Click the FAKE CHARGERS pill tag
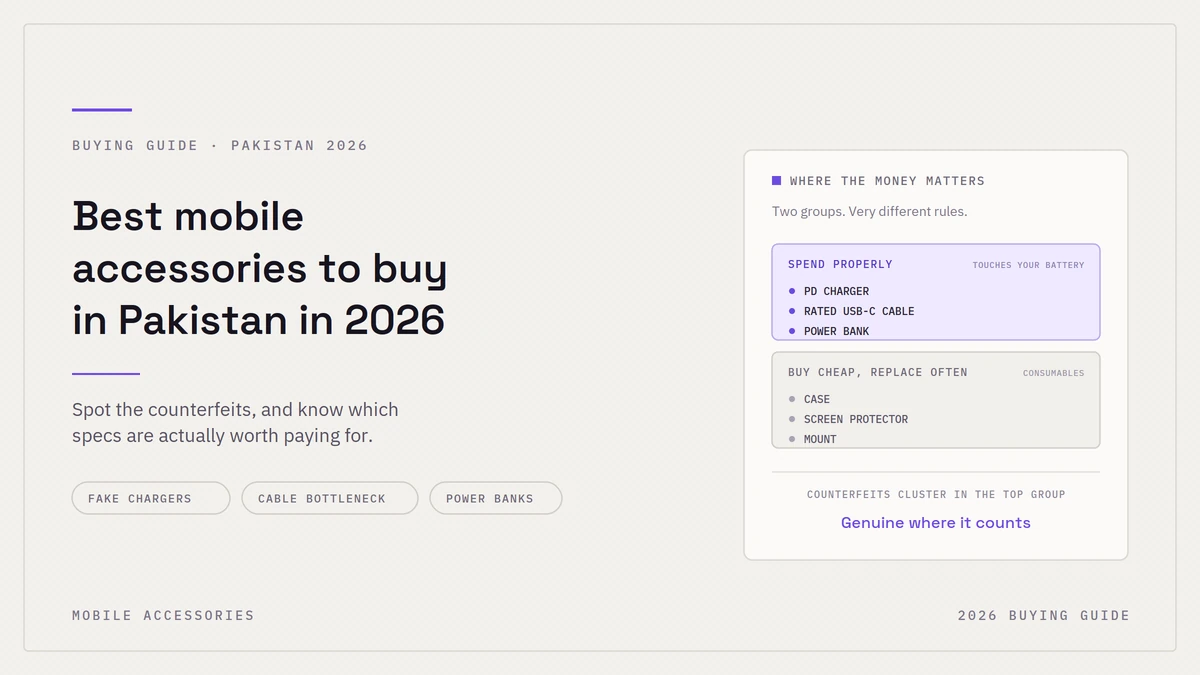Screen dimensions: 1200x675 coord(151,498)
